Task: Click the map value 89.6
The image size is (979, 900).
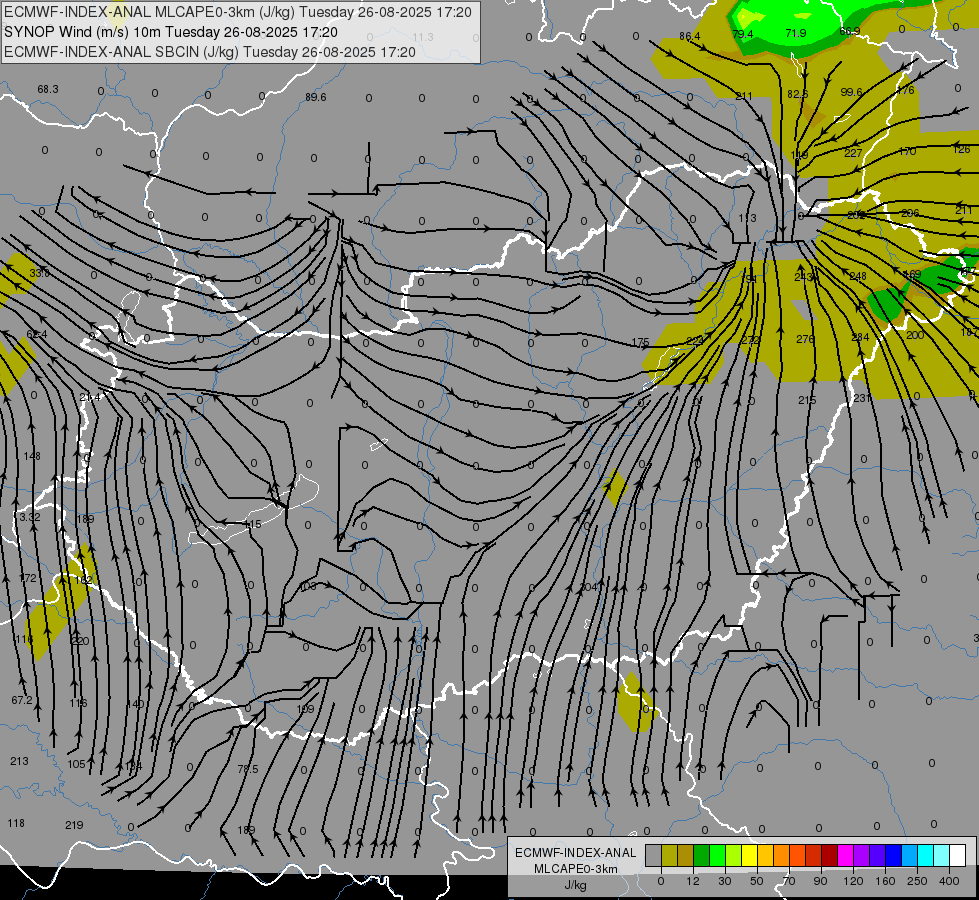Action: 315,97
